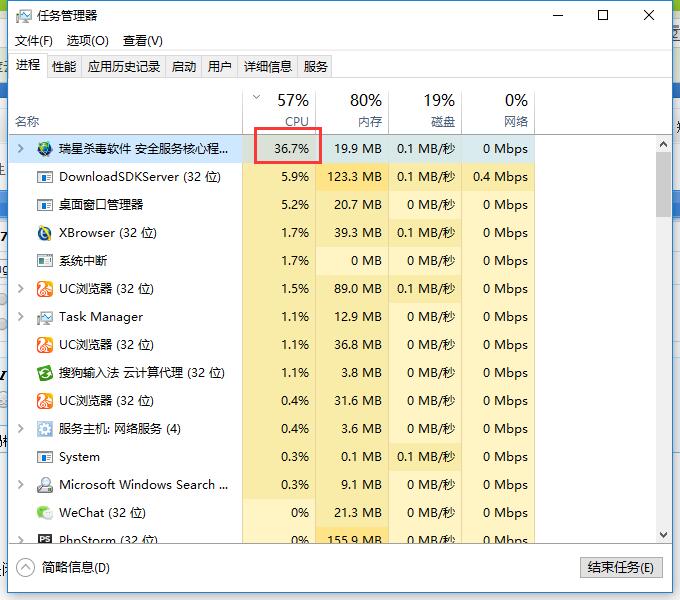This screenshot has height=600, width=680.
Task: Click the 结束任务(E) button
Action: (621, 567)
